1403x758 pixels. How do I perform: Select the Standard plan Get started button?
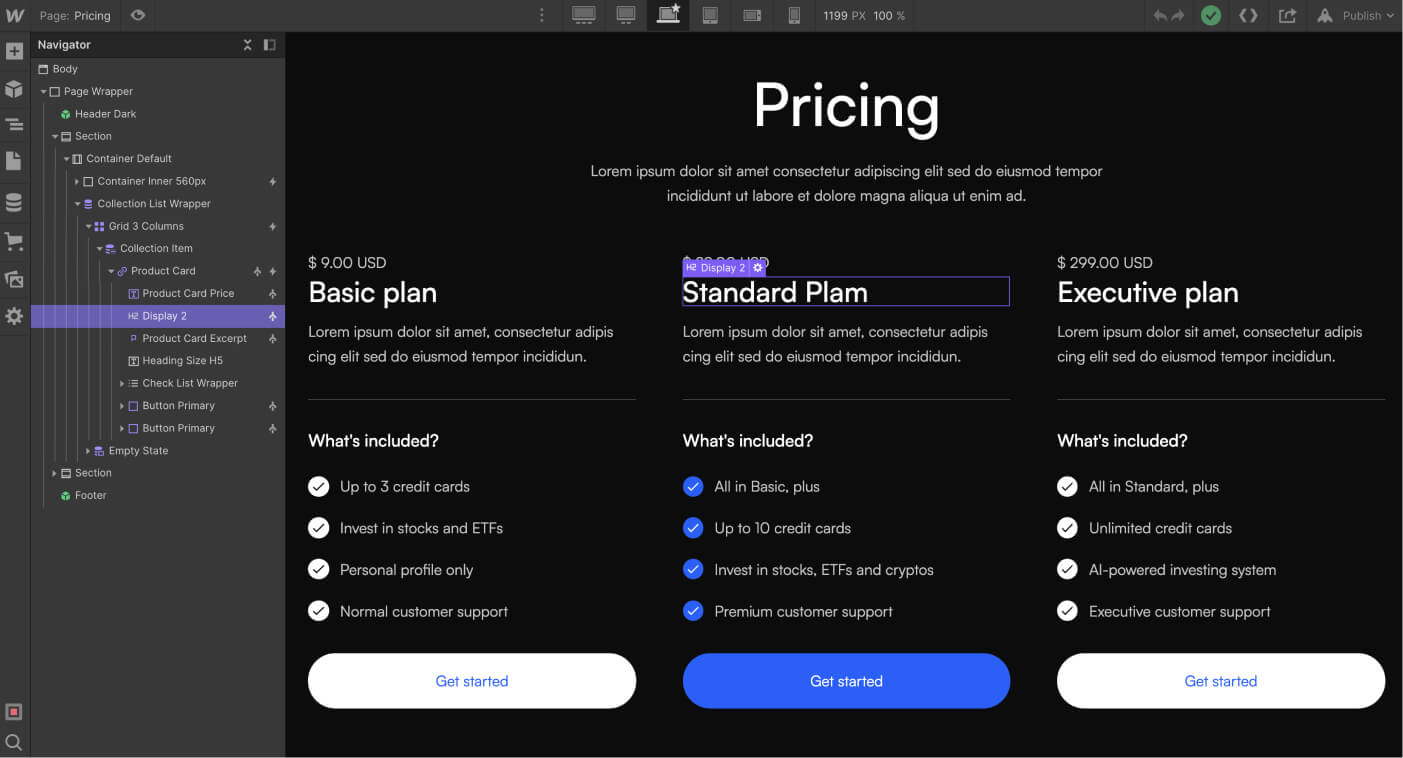(846, 681)
